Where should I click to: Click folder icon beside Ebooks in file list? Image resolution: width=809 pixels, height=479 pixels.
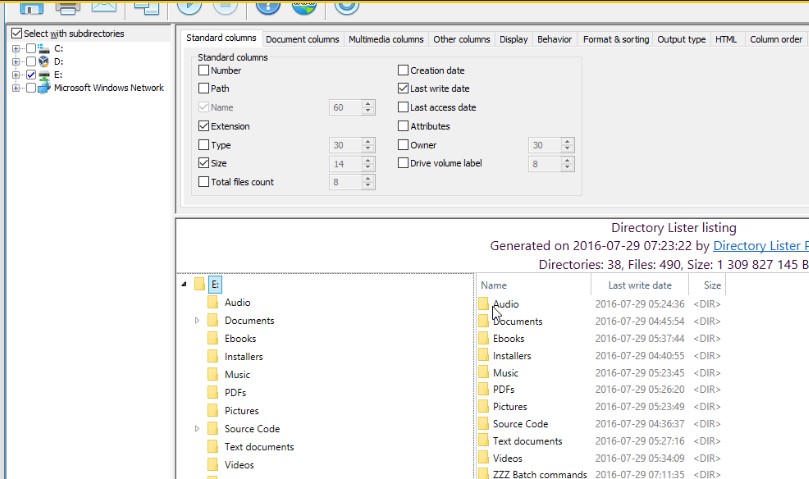point(483,339)
